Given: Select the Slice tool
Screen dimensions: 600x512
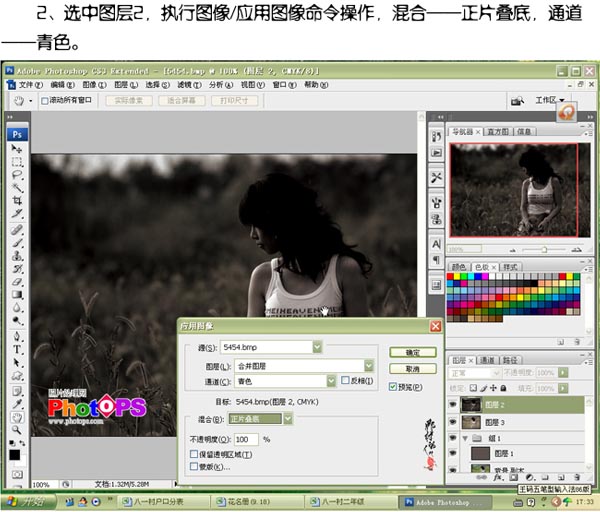Looking at the screenshot, I should point(17,214).
